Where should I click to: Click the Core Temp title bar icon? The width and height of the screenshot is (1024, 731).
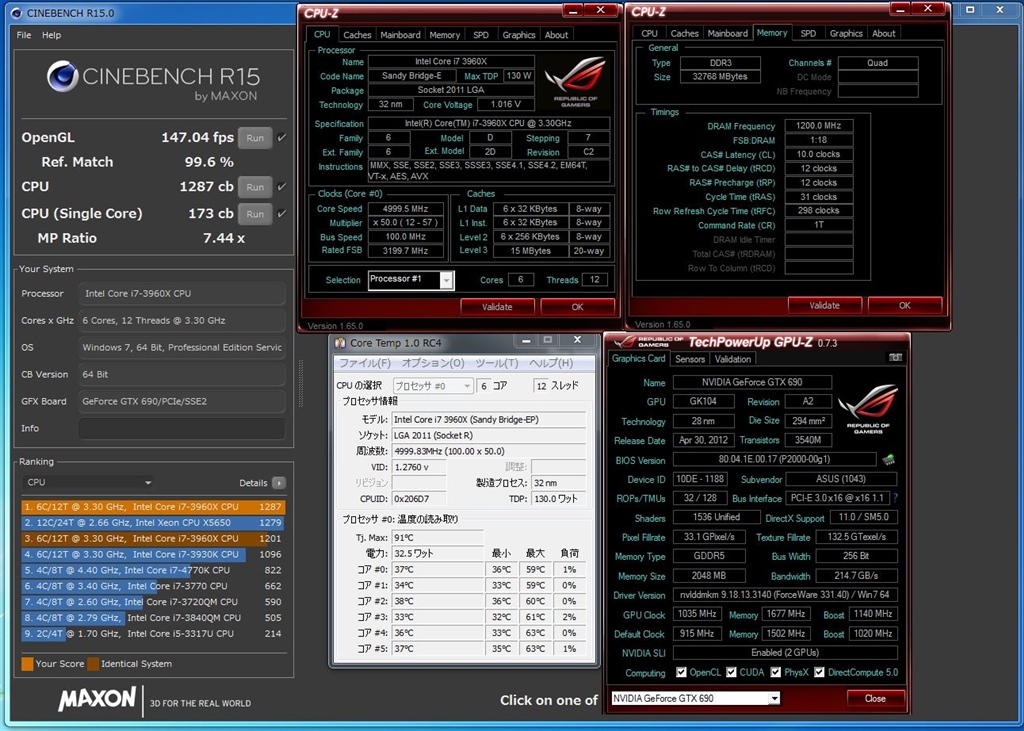340,343
